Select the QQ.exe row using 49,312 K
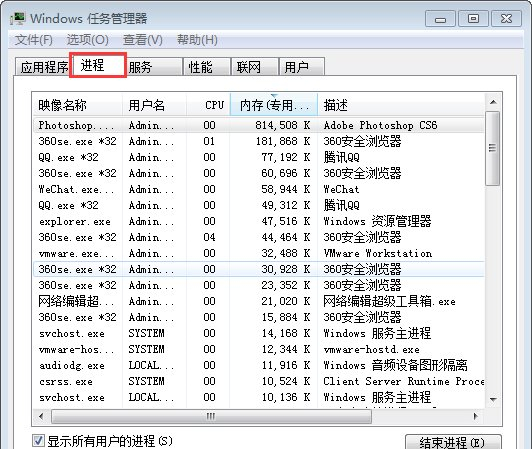The image size is (532, 449). coord(259,205)
